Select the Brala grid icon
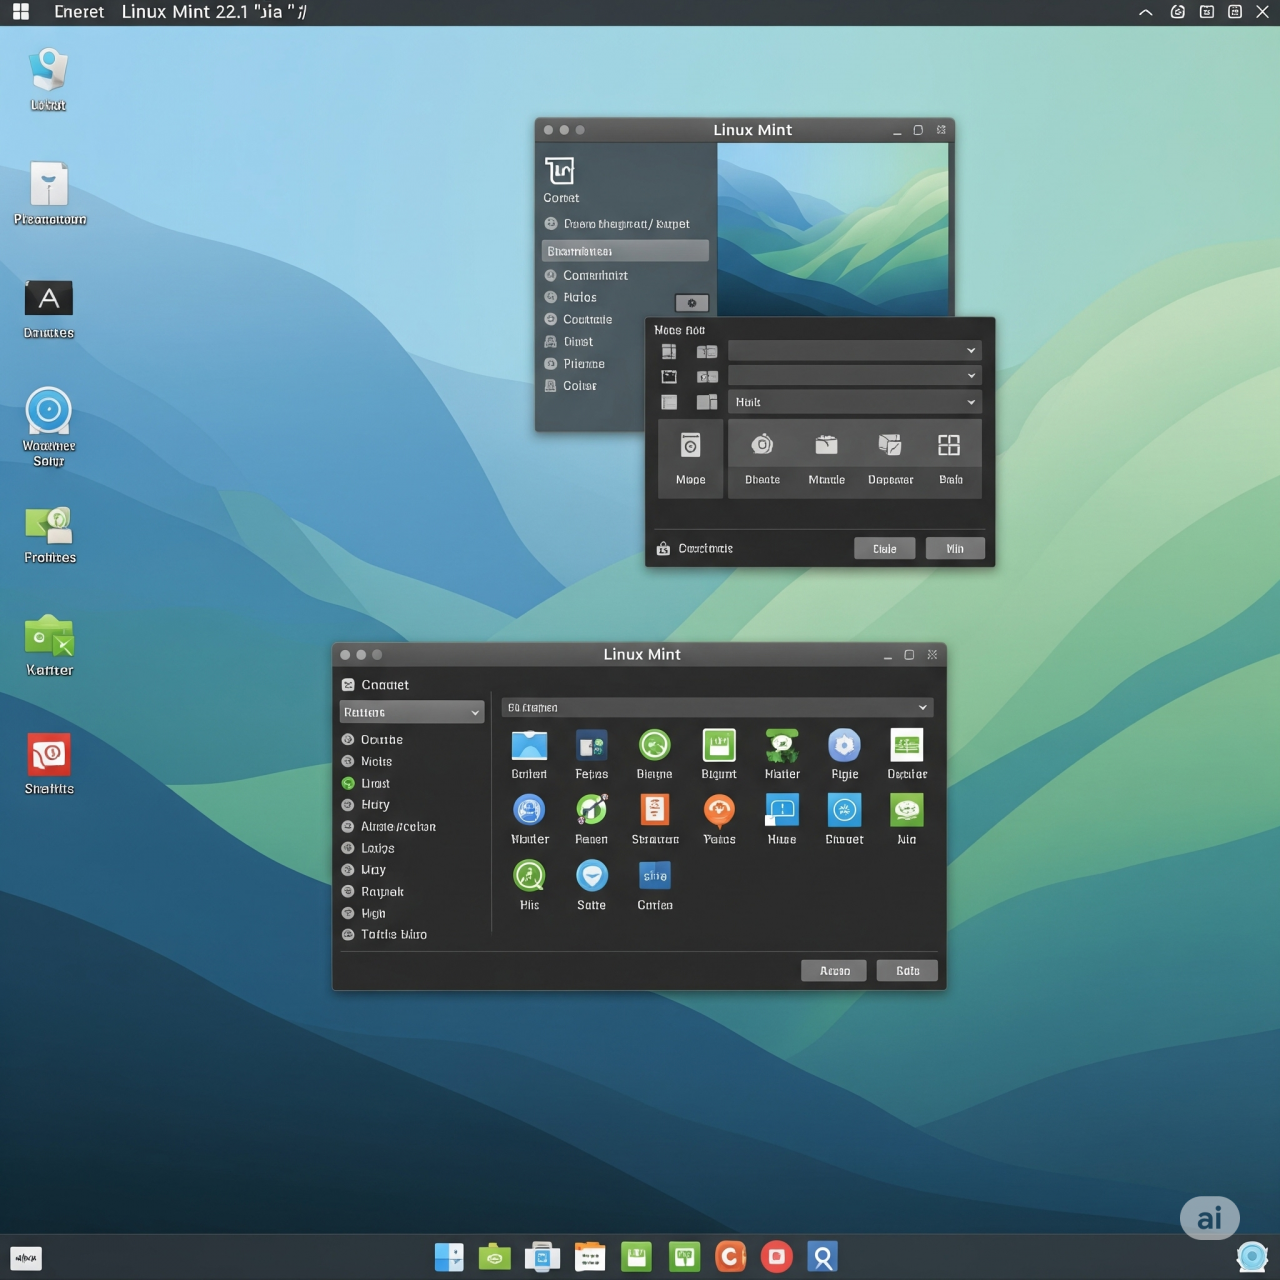 (949, 446)
